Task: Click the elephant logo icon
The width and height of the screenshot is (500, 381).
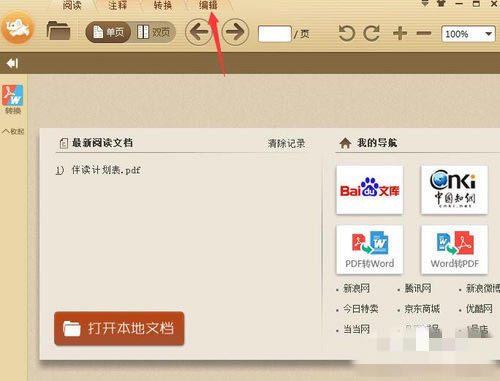Action: [18, 28]
